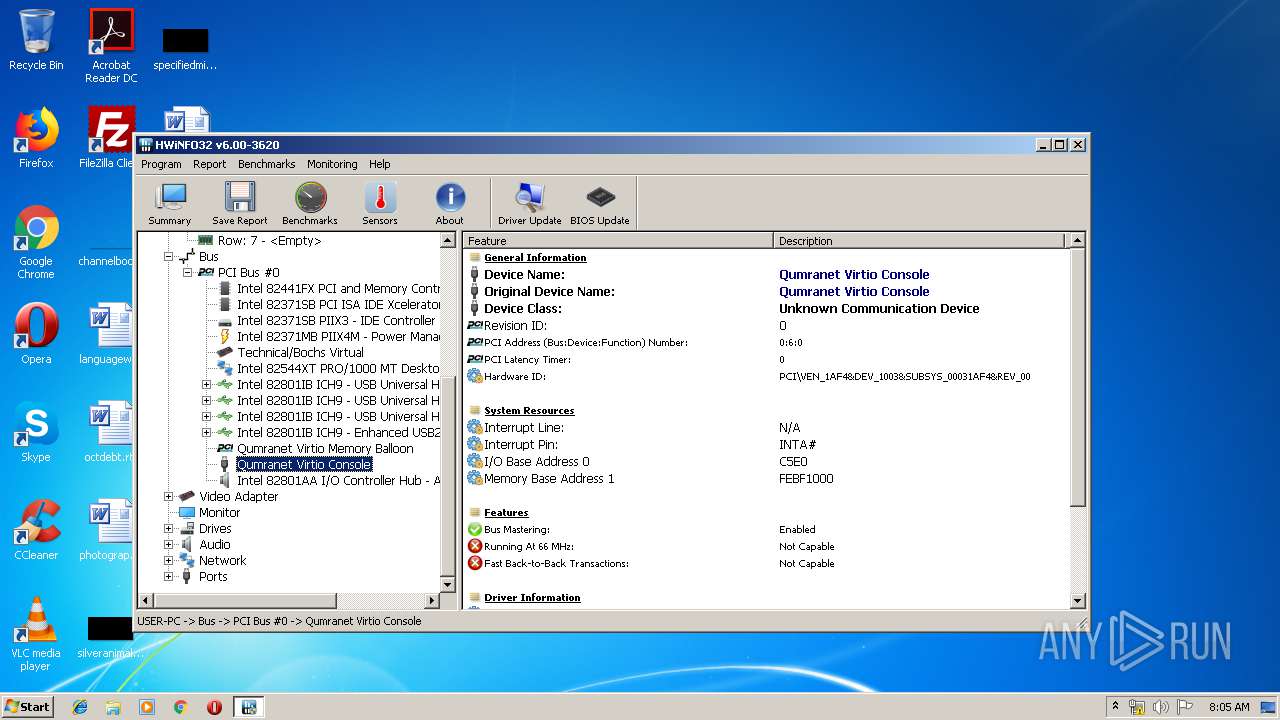Select Intel 82441FX PCI and Memory Controller

[338, 289]
